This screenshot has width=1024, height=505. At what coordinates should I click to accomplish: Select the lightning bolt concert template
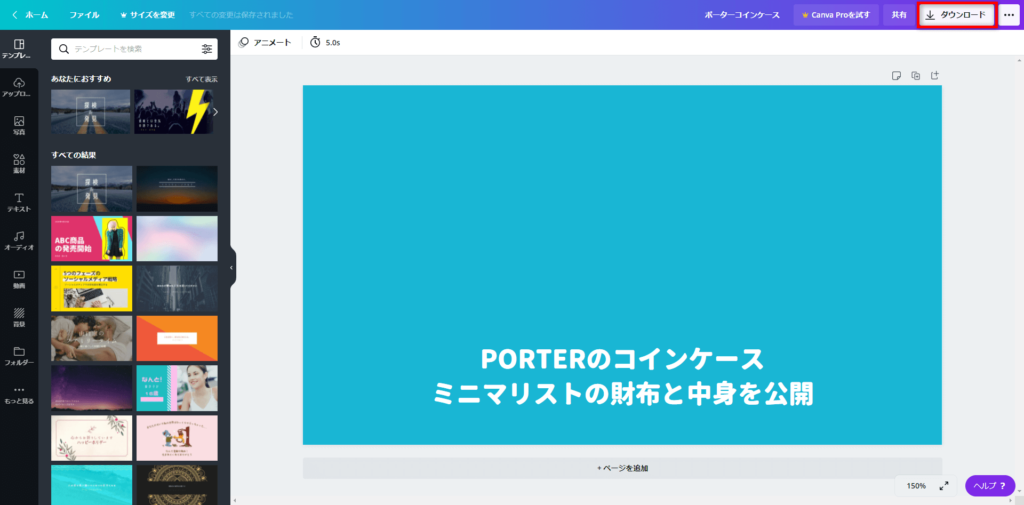point(173,112)
